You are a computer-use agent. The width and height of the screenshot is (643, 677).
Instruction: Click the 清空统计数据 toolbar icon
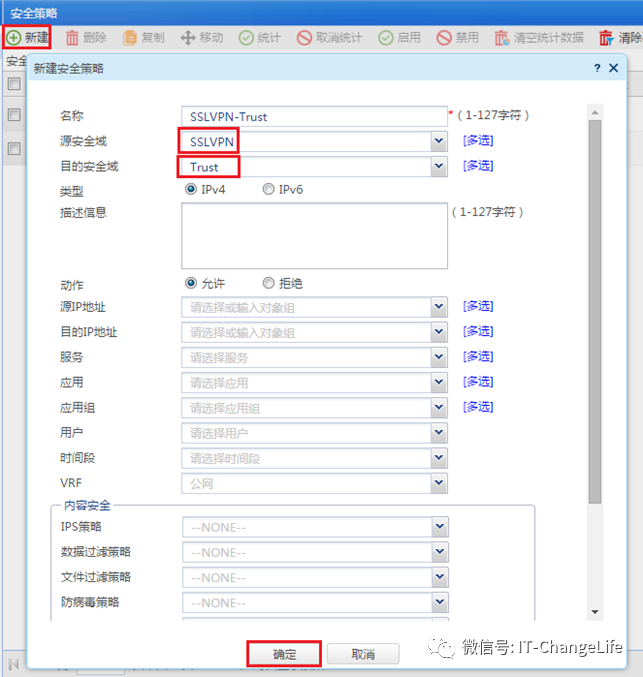(502, 38)
